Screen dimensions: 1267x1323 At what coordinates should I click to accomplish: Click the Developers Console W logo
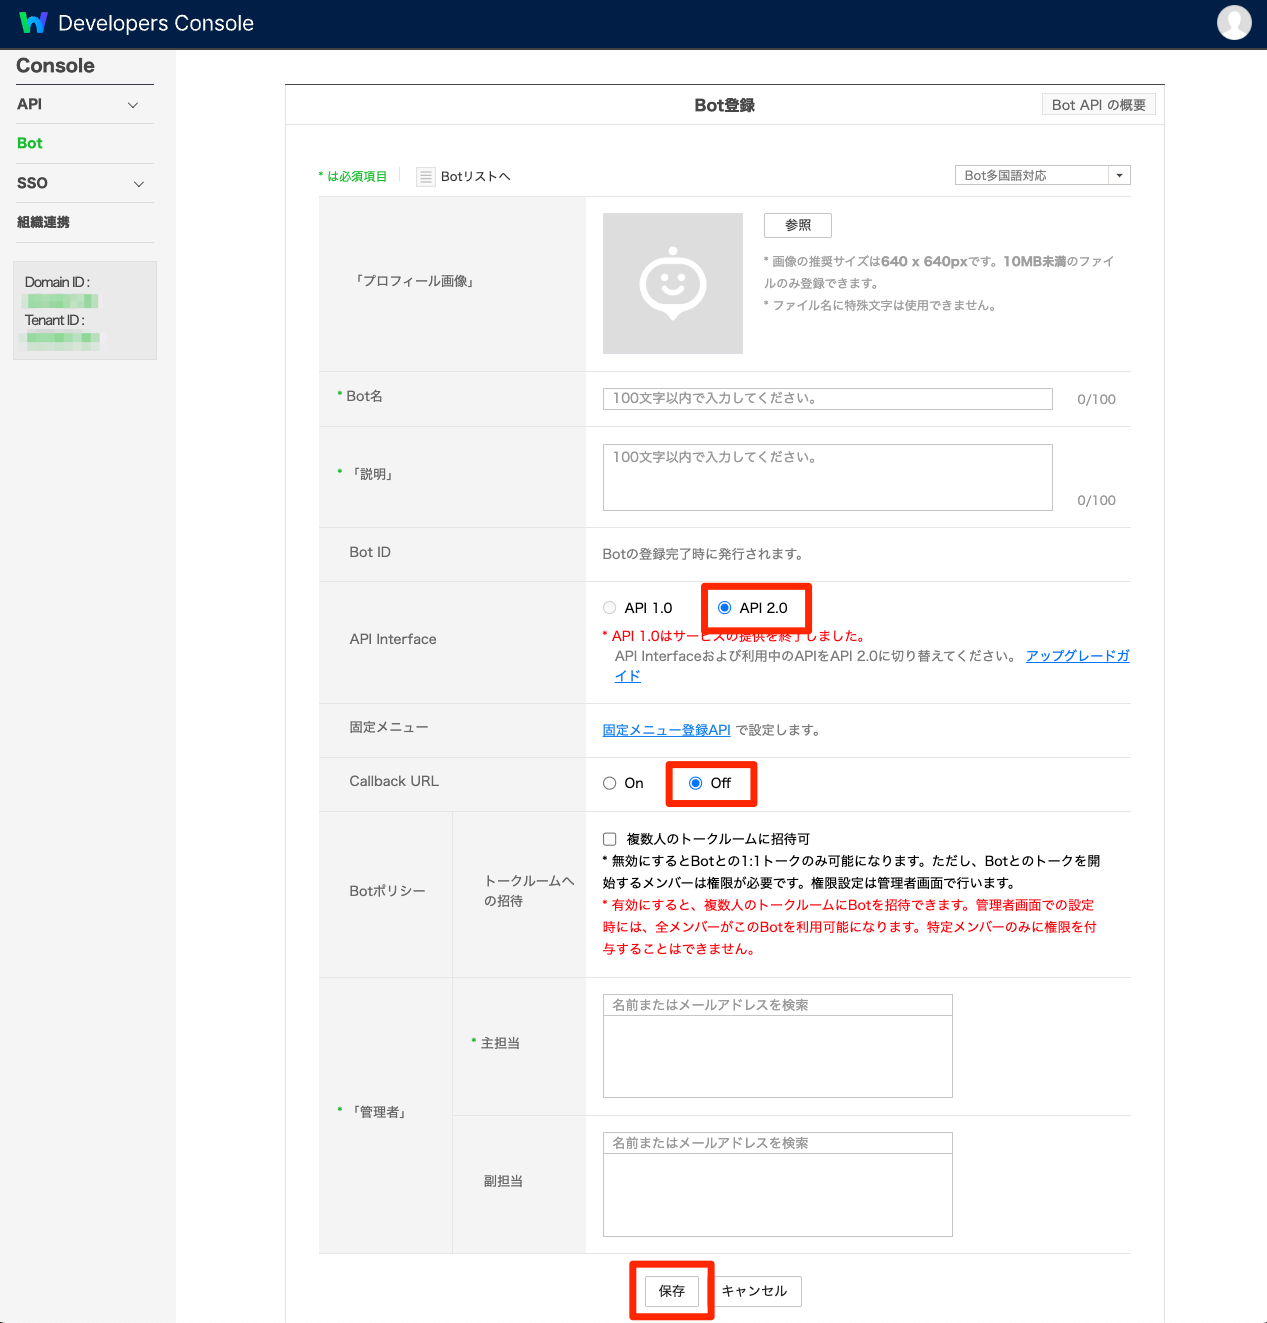point(33,23)
